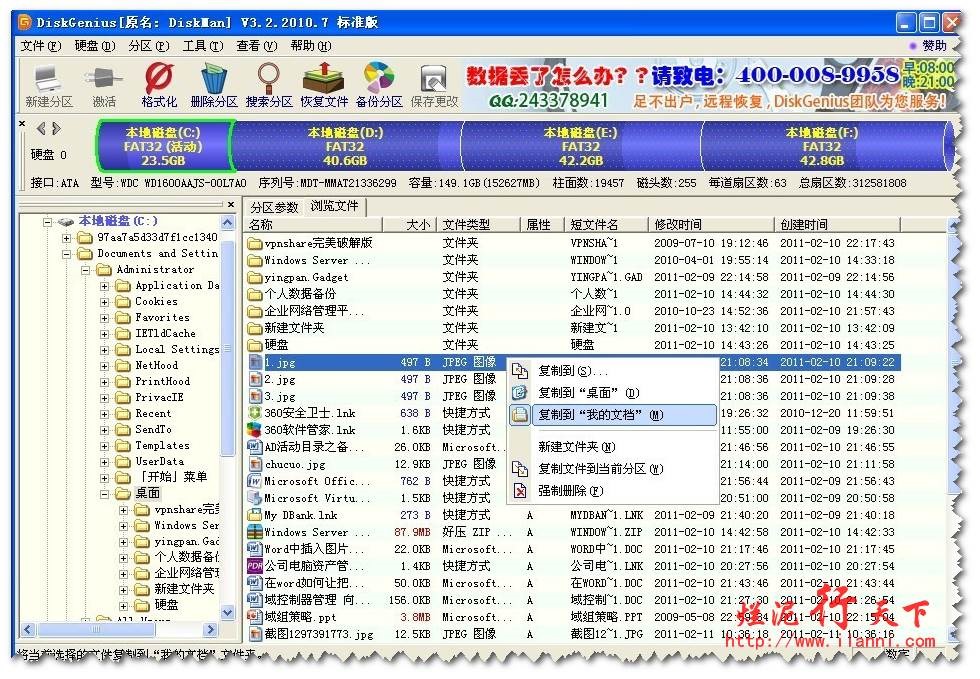Select the 360软件管家.lnk shortcut icon

pyautogui.click(x=254, y=430)
